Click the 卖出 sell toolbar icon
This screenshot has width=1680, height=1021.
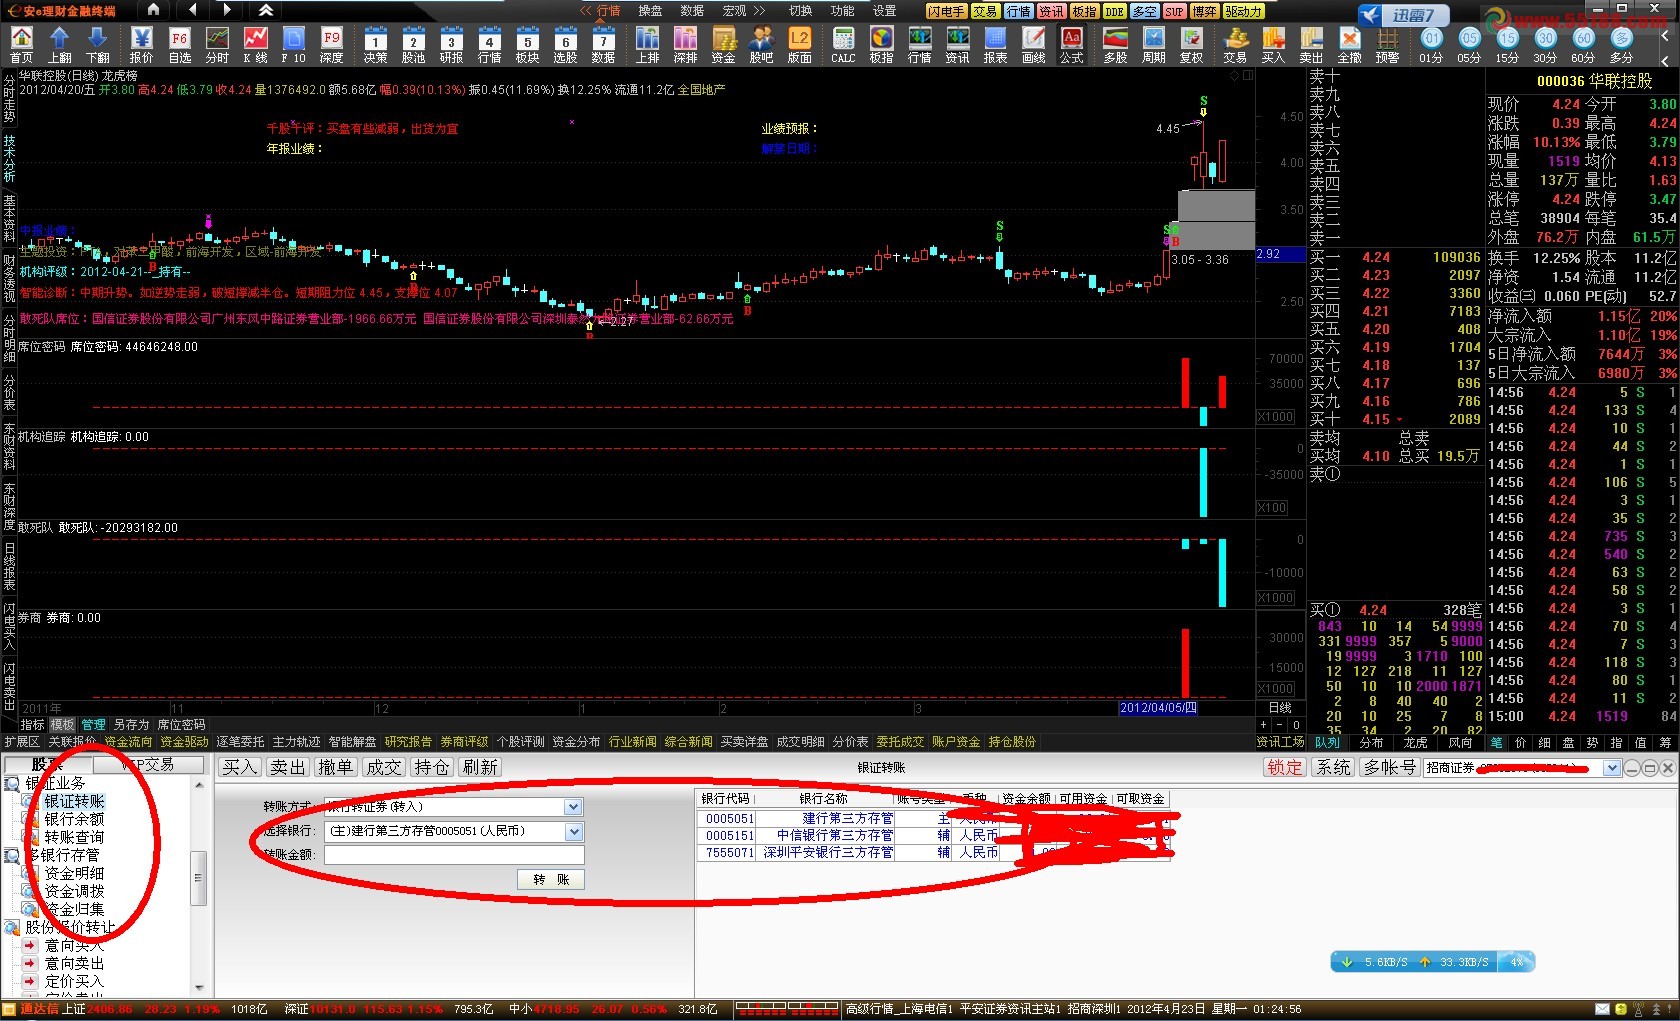[1311, 44]
